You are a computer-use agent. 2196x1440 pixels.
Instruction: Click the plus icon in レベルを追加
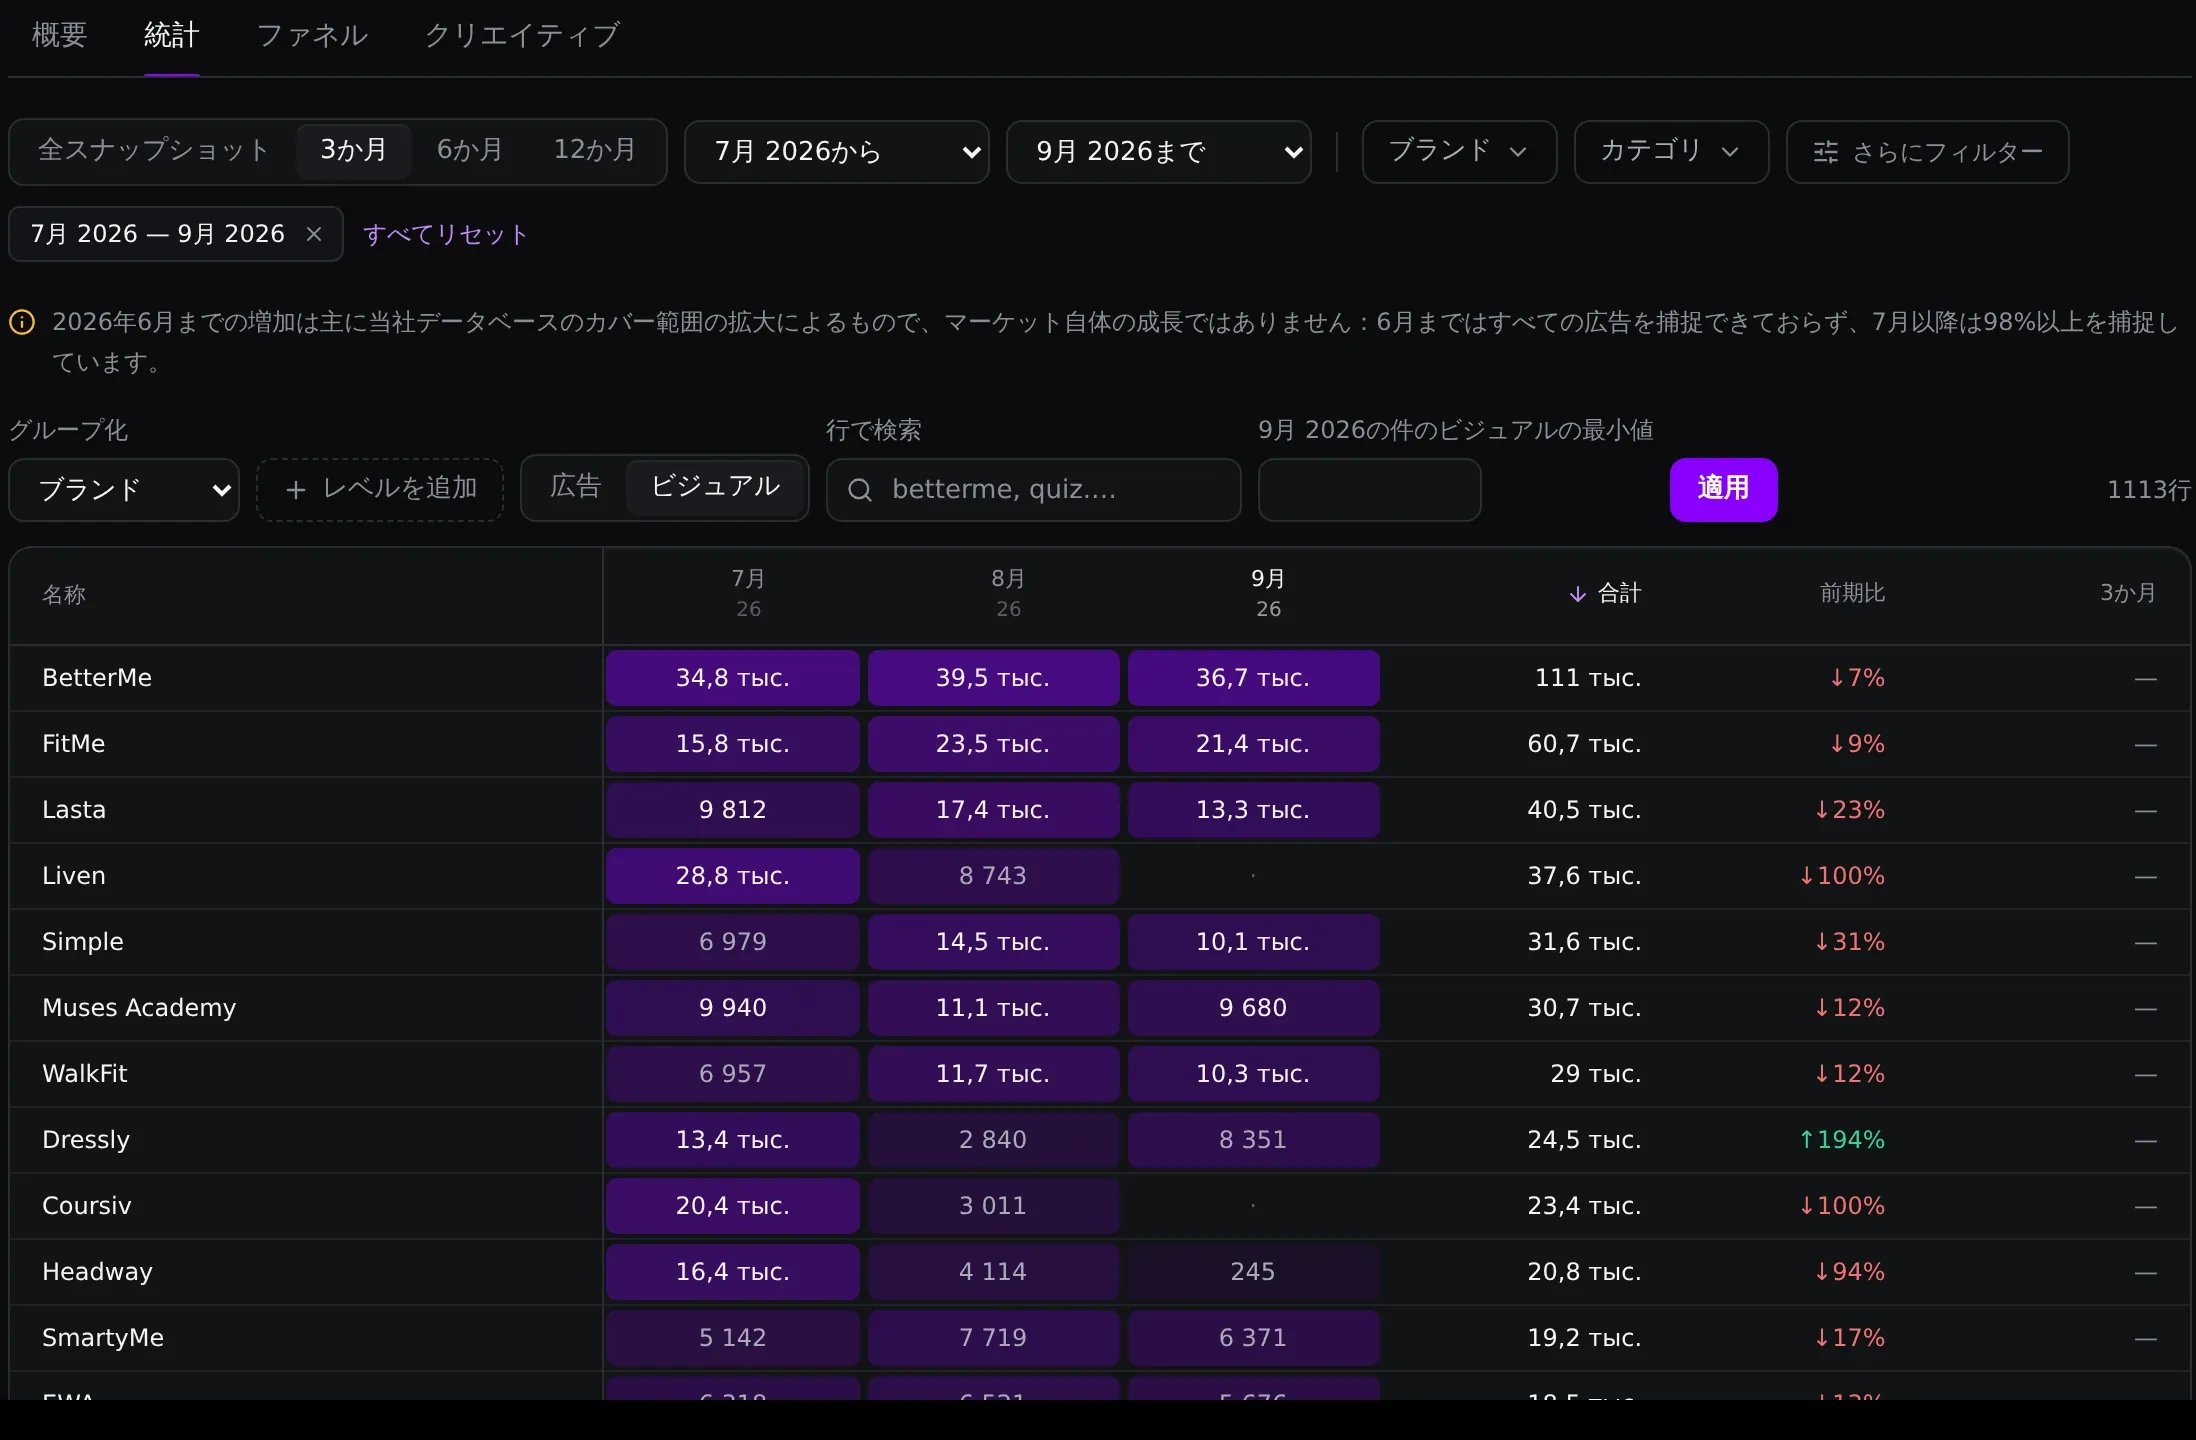click(x=295, y=490)
